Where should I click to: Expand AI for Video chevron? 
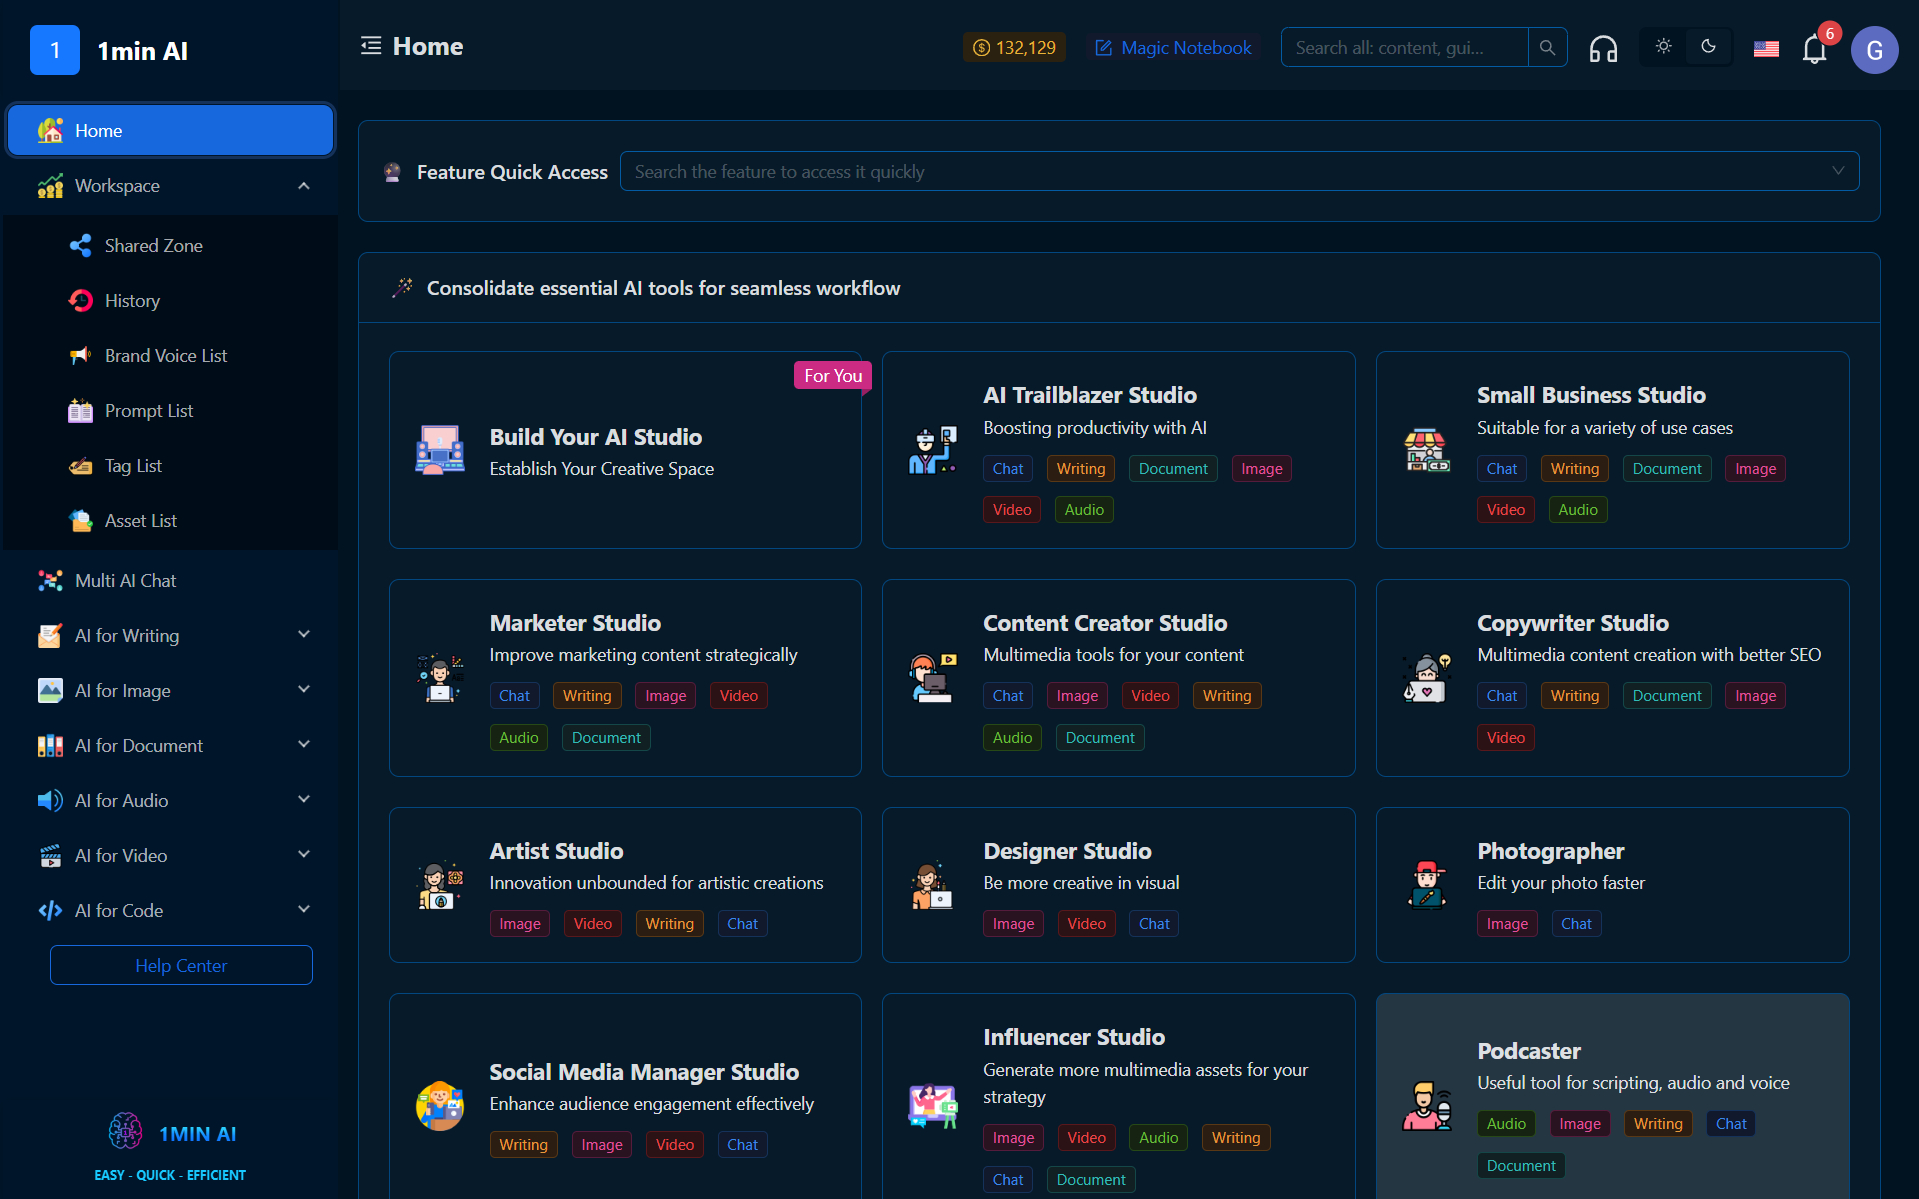304,854
